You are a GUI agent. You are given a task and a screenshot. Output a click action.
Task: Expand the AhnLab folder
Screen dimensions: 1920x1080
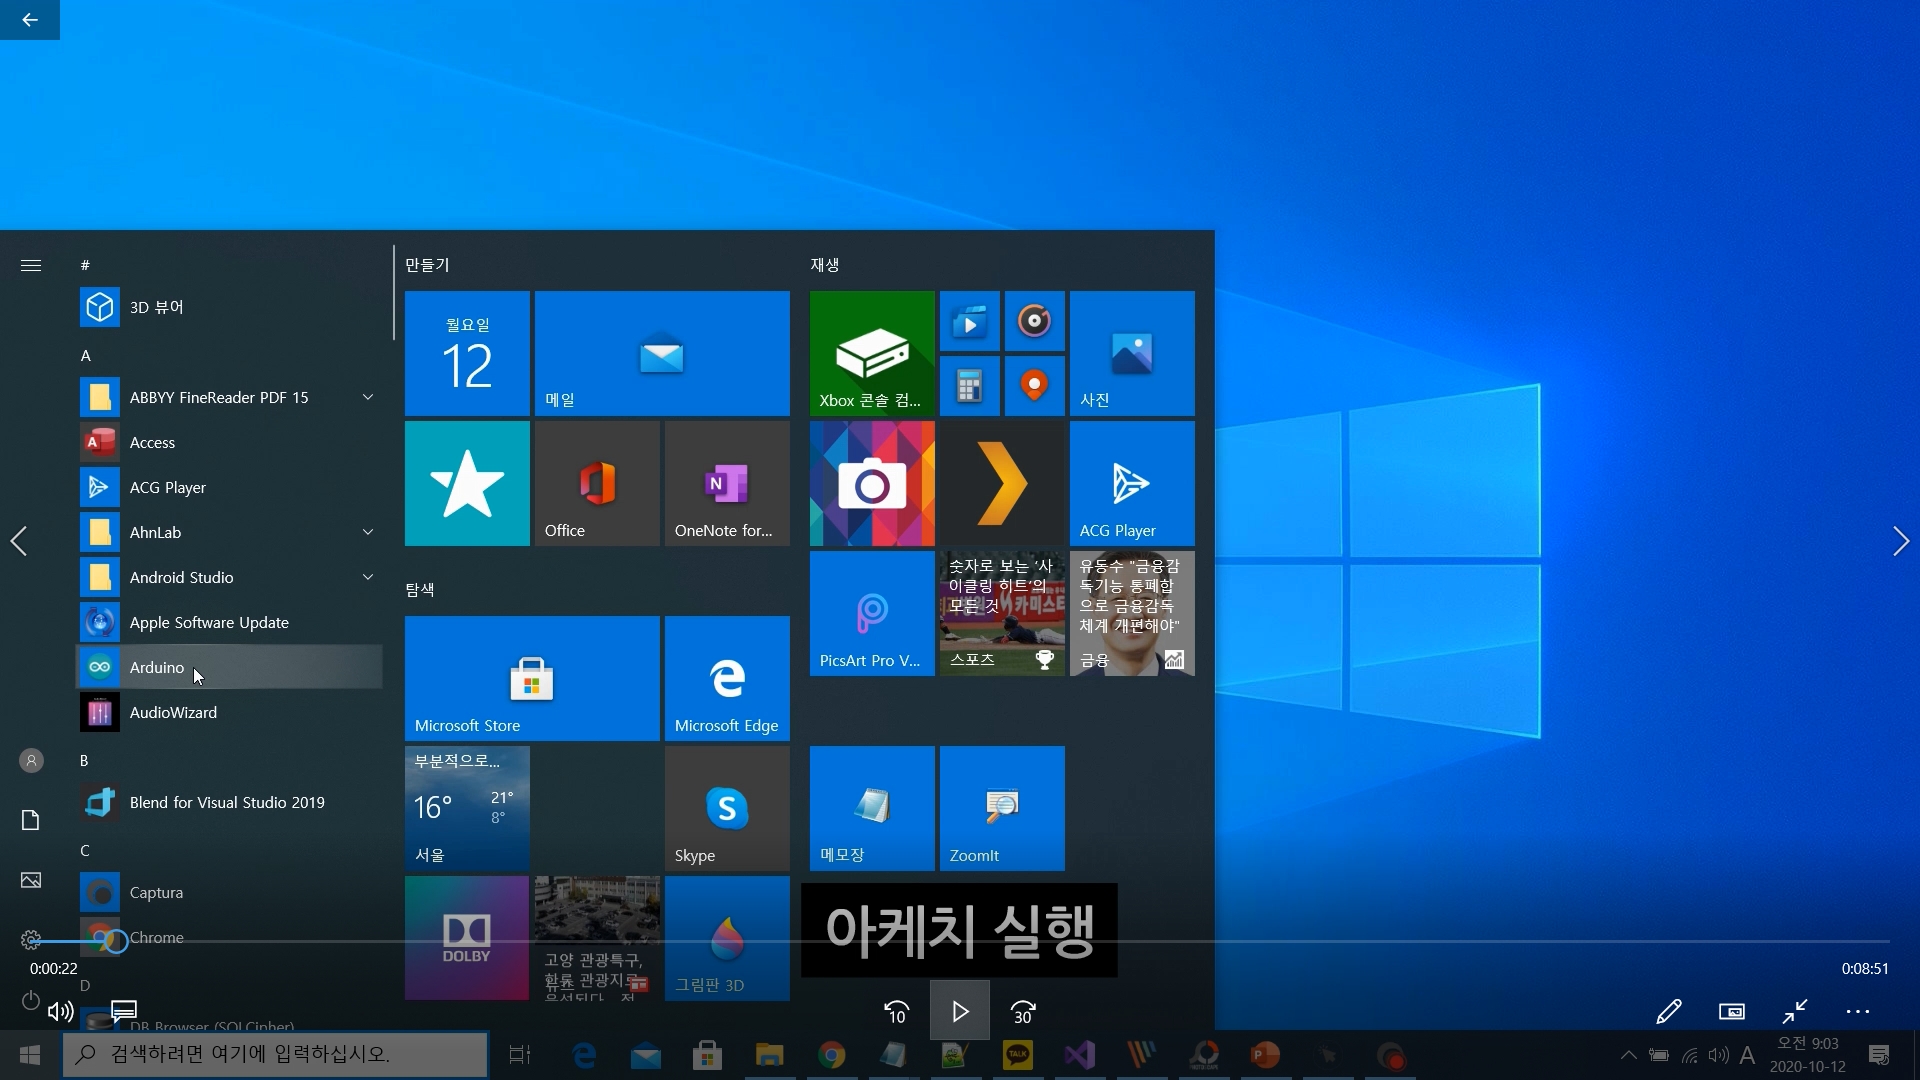pos(368,532)
